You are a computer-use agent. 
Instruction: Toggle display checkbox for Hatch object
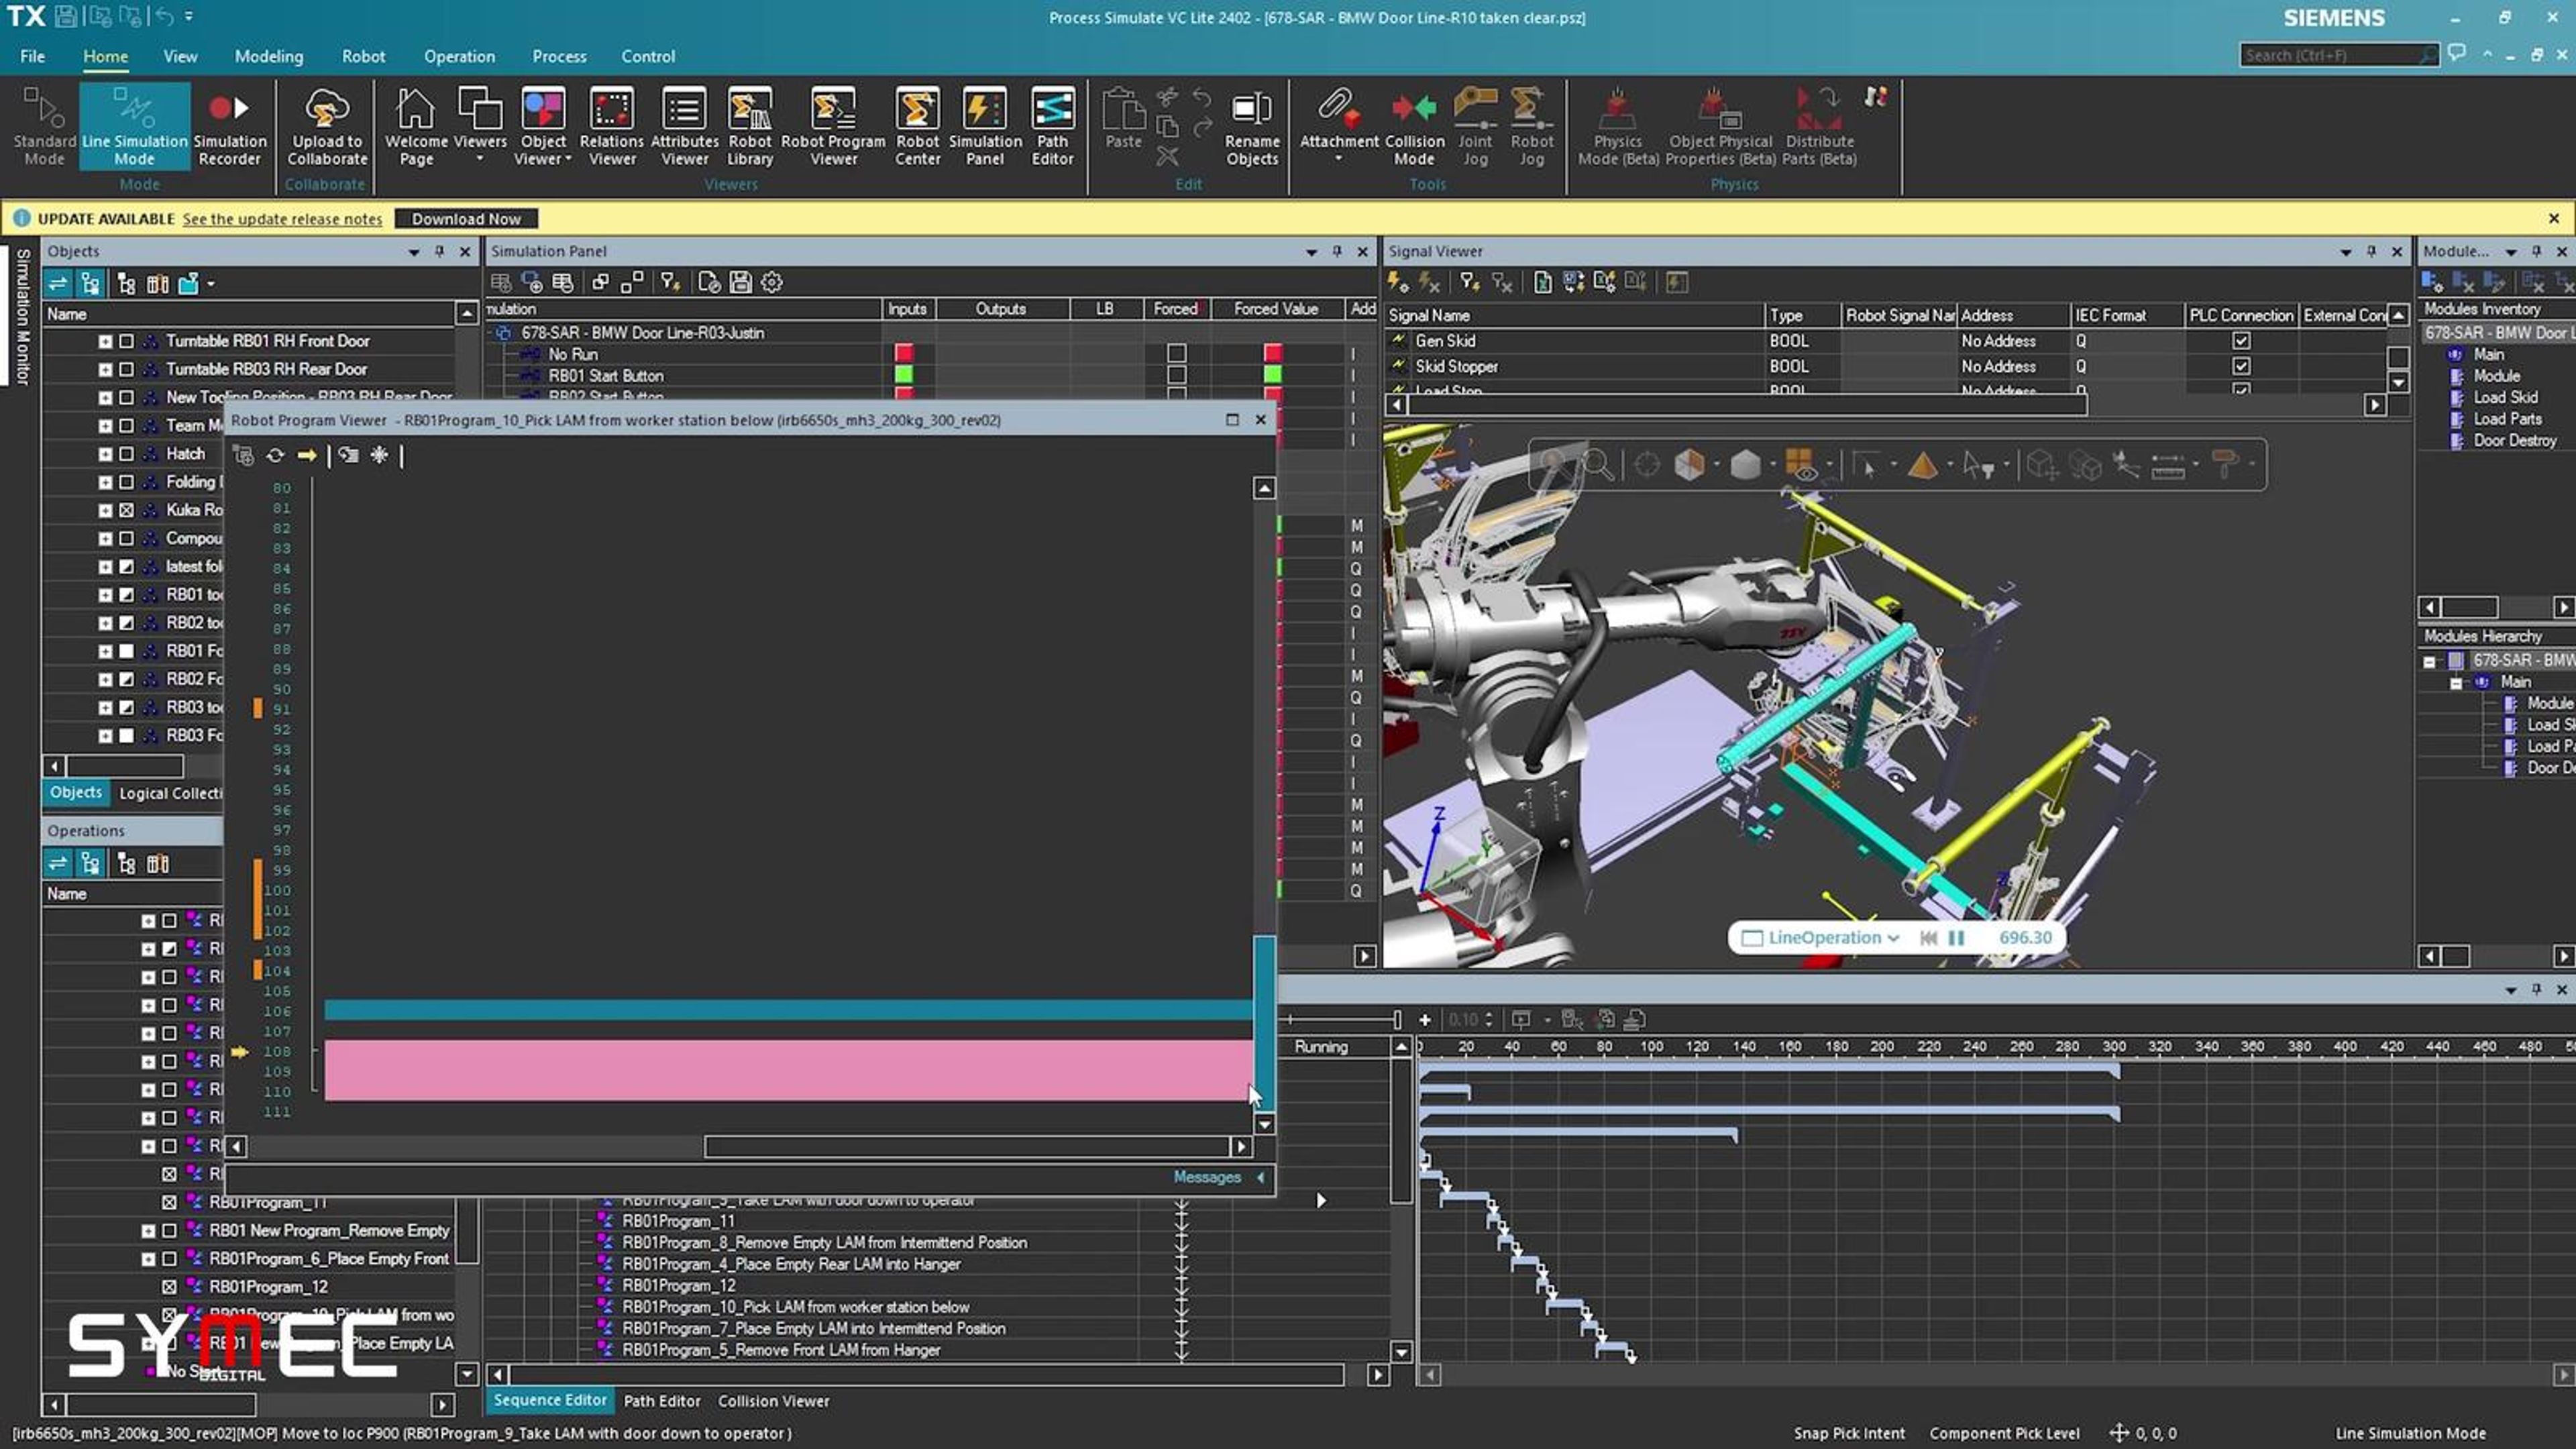click(126, 453)
